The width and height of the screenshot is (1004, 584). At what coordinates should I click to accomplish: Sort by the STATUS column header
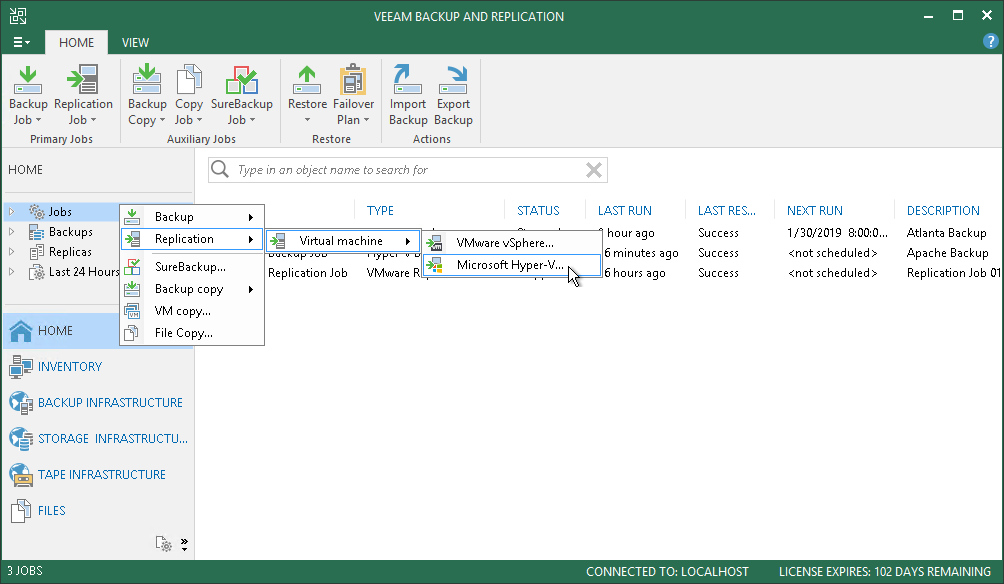coord(538,211)
